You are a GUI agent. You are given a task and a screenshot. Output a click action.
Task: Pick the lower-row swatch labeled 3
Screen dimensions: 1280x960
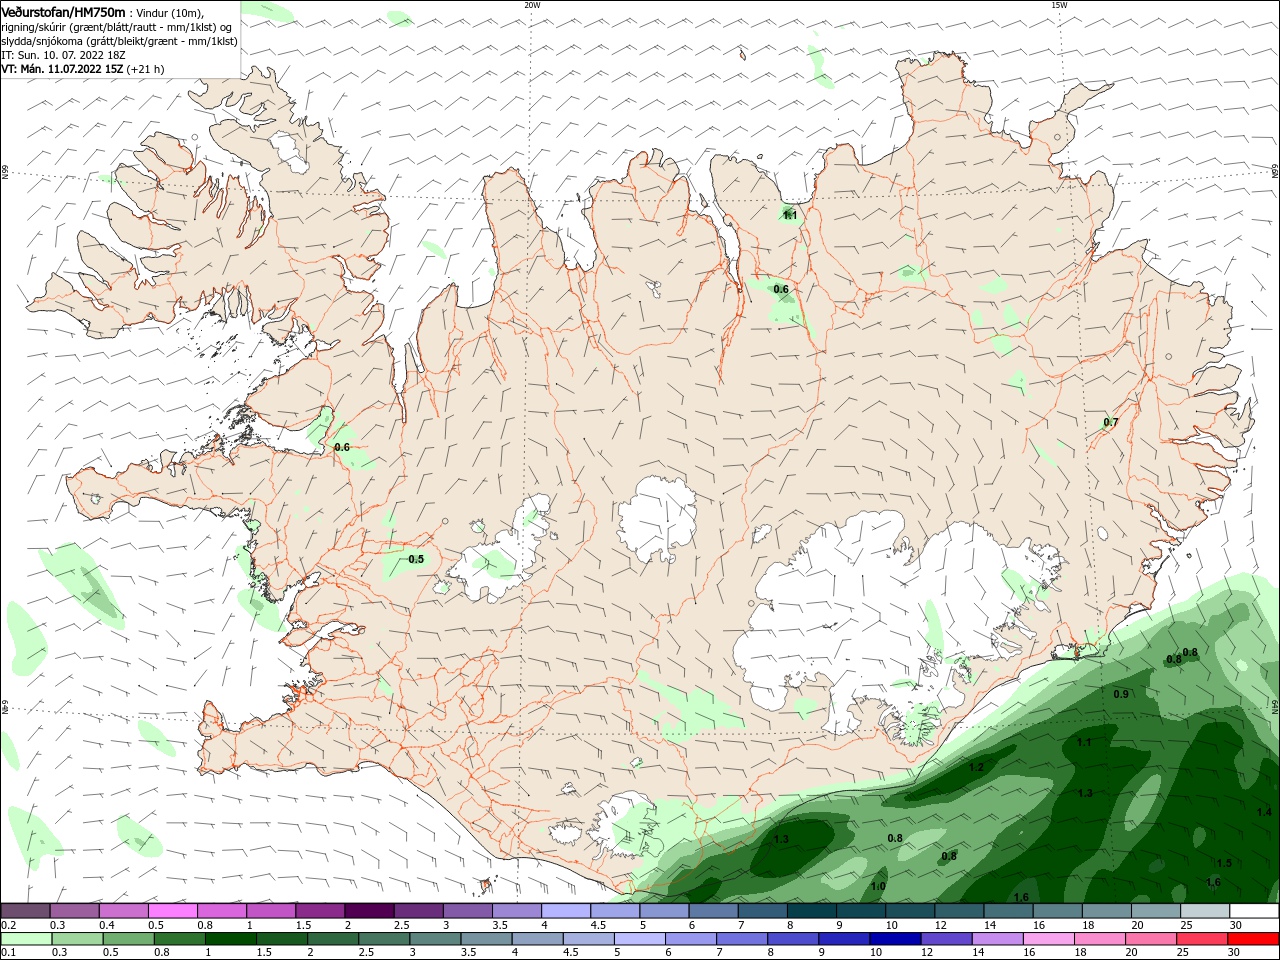435,939
